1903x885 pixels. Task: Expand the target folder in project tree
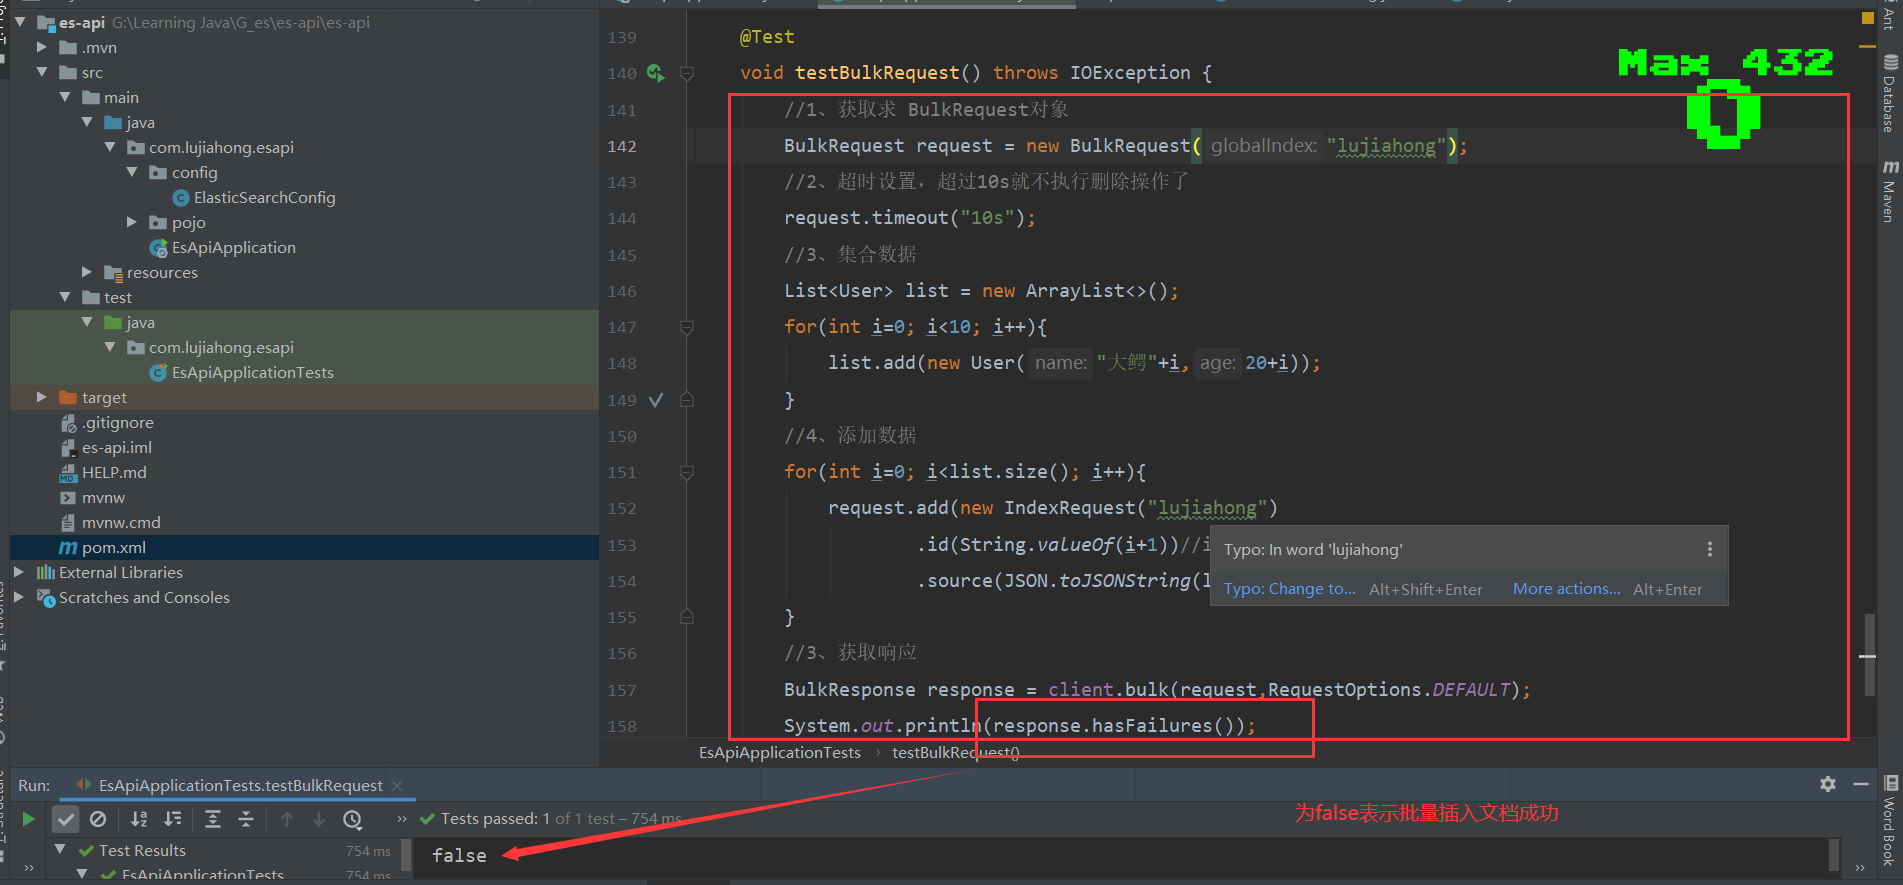(41, 397)
